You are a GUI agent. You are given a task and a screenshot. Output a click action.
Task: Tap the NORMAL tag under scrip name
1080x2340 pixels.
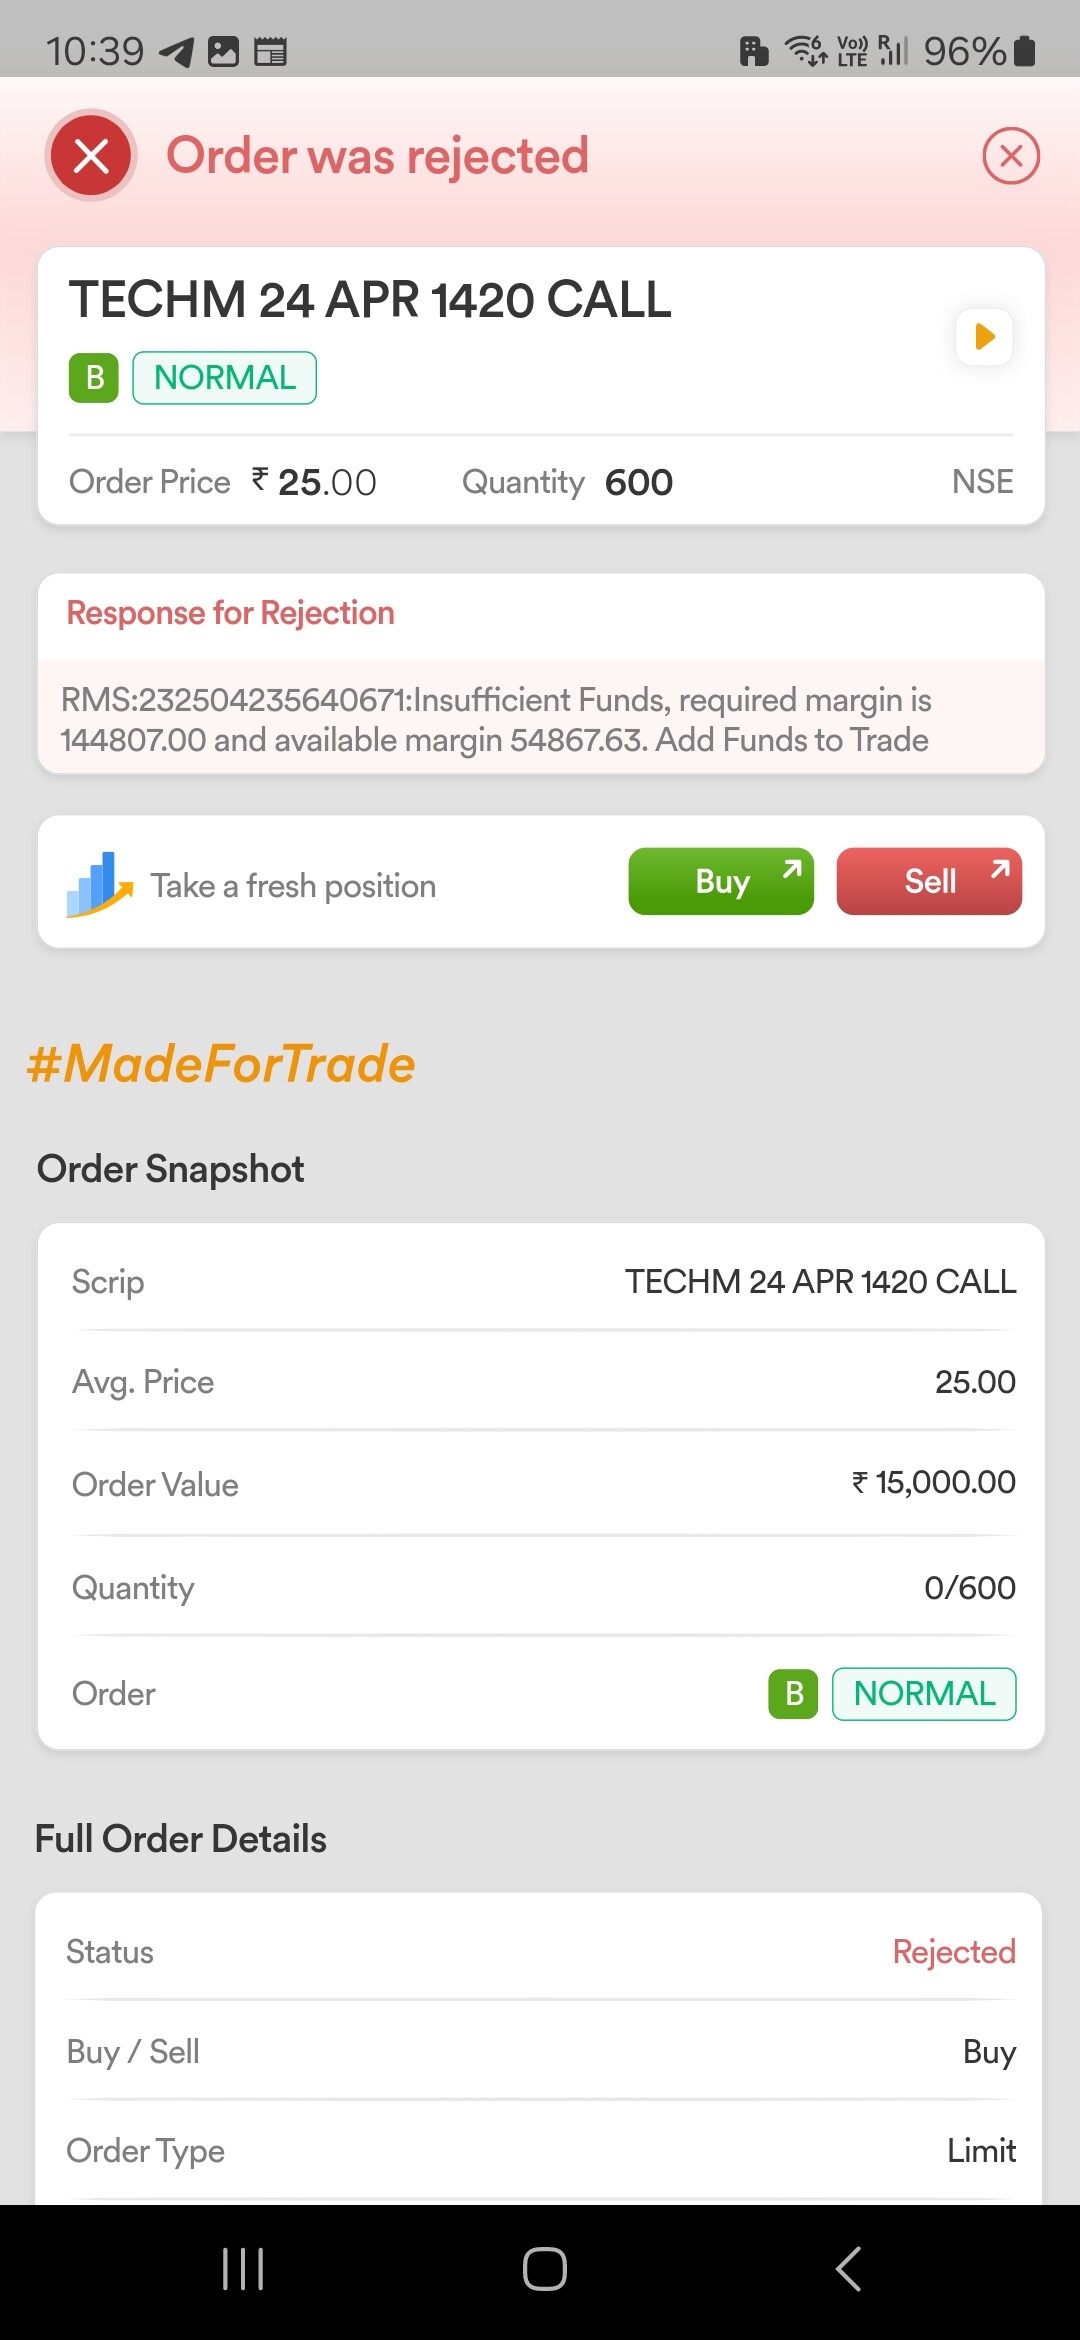[225, 378]
